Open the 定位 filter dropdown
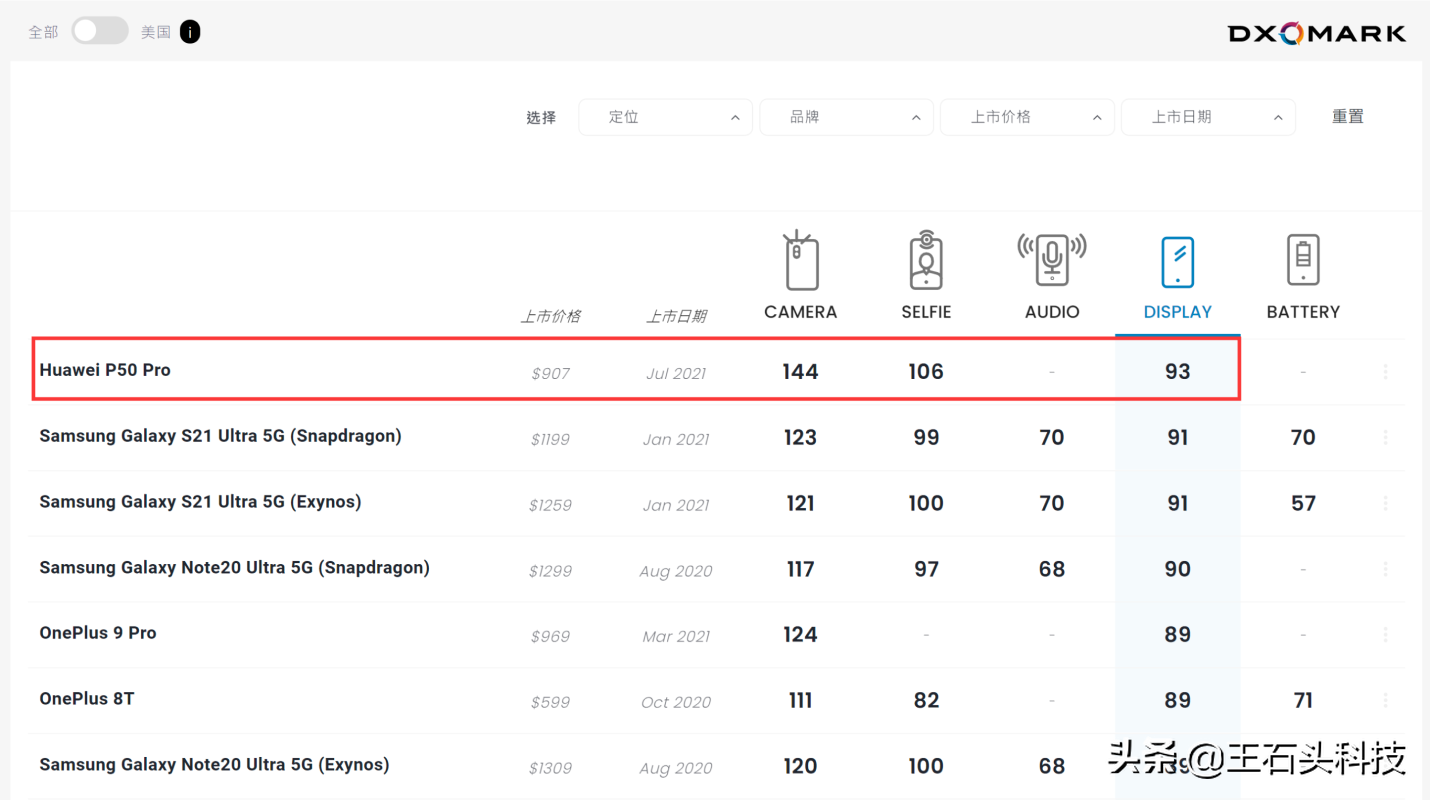This screenshot has height=800, width=1430. click(665, 117)
